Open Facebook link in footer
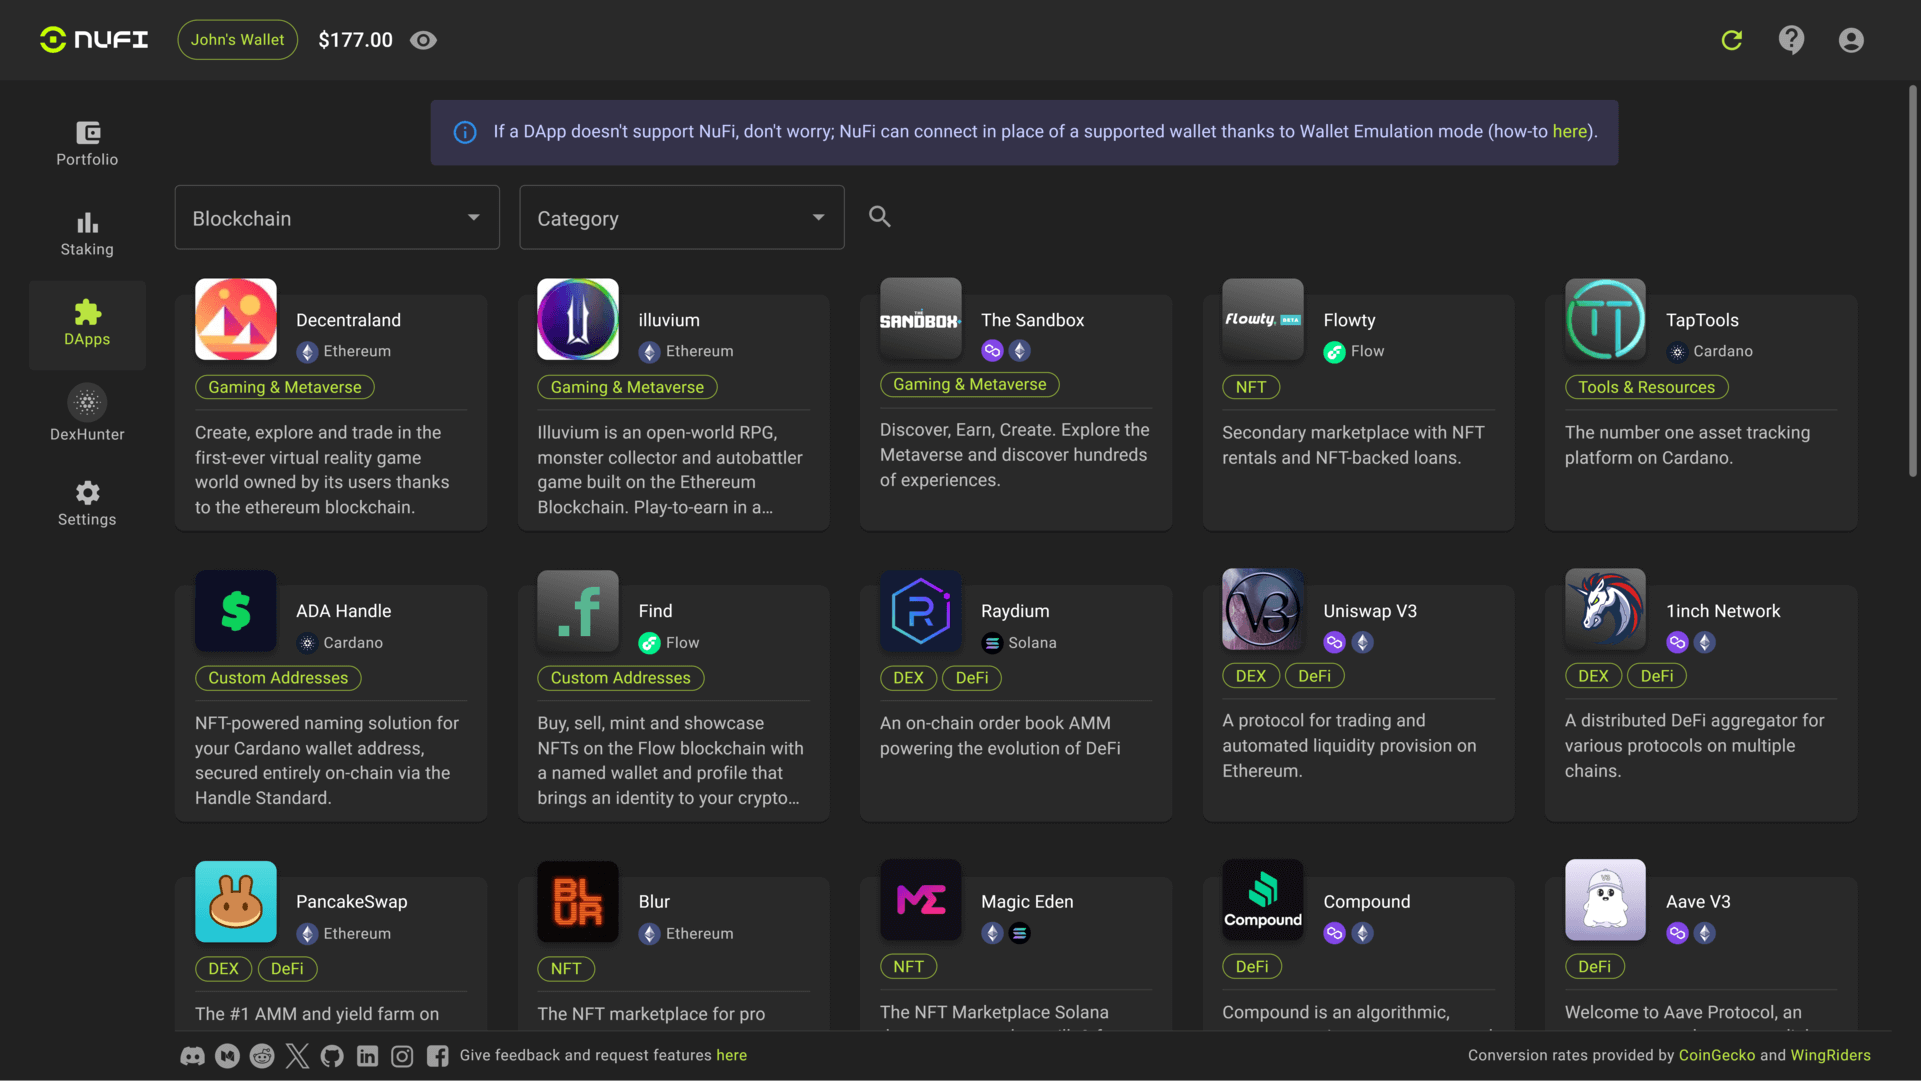 pos(437,1055)
